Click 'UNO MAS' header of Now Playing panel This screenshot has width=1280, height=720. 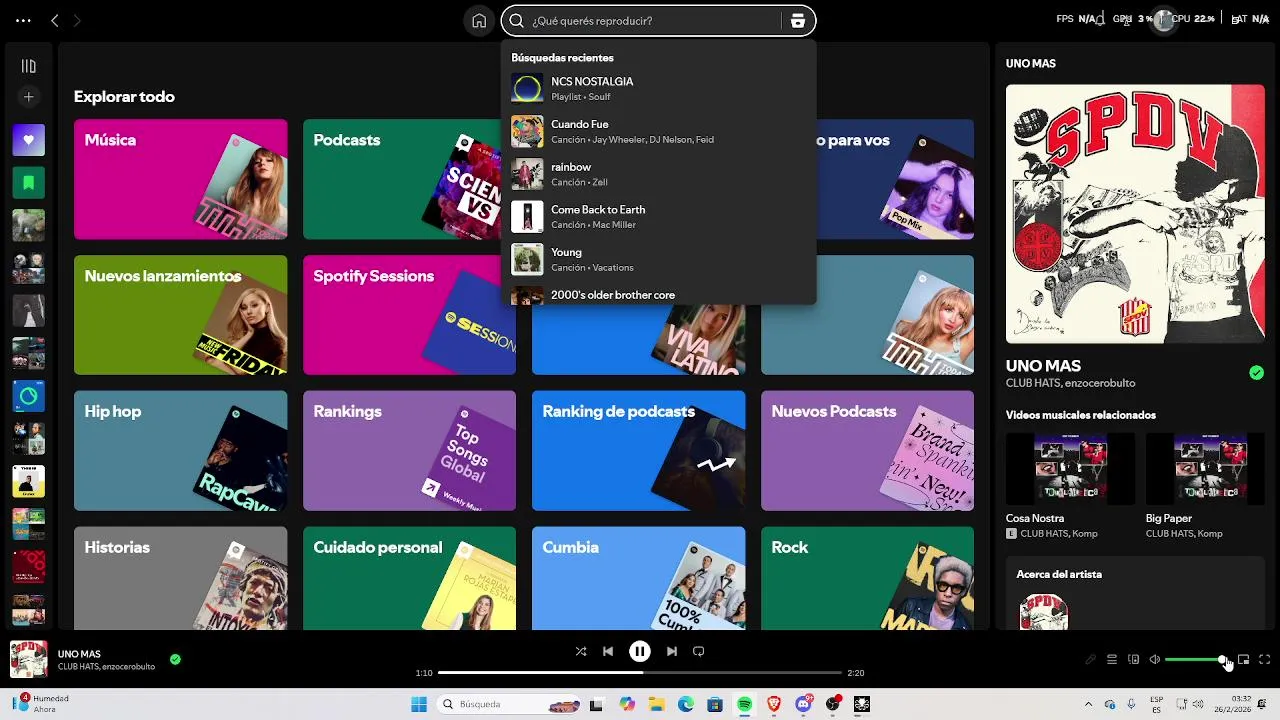(x=1031, y=64)
